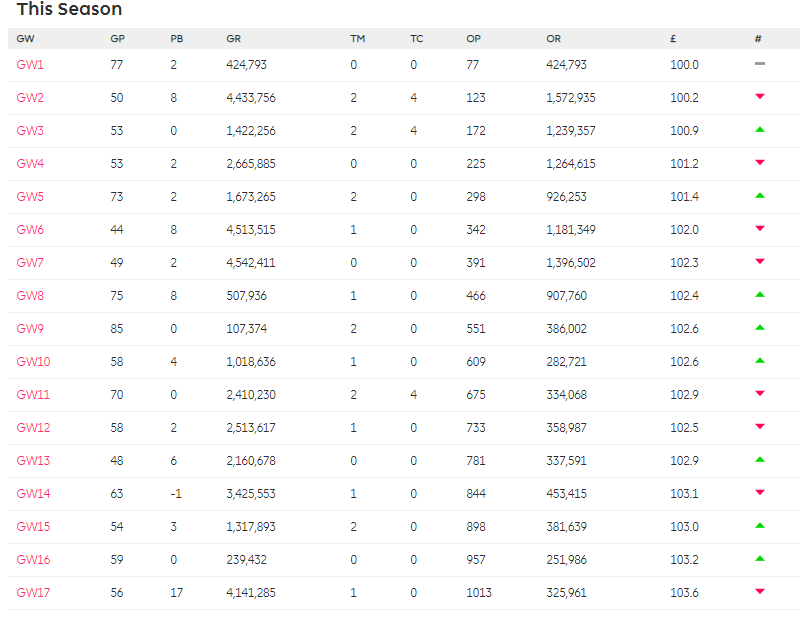Go to the GW5 gameweek link
808x619 pixels.
pyautogui.click(x=30, y=196)
